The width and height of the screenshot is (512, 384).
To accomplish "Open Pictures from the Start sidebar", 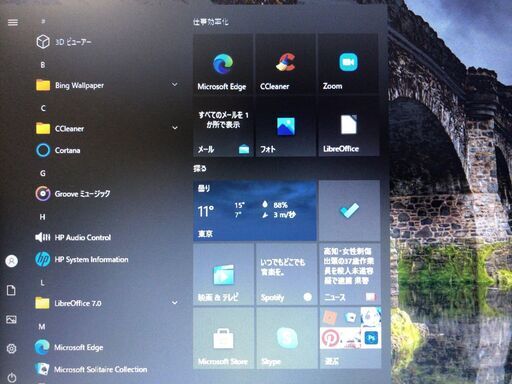I will (x=11, y=319).
